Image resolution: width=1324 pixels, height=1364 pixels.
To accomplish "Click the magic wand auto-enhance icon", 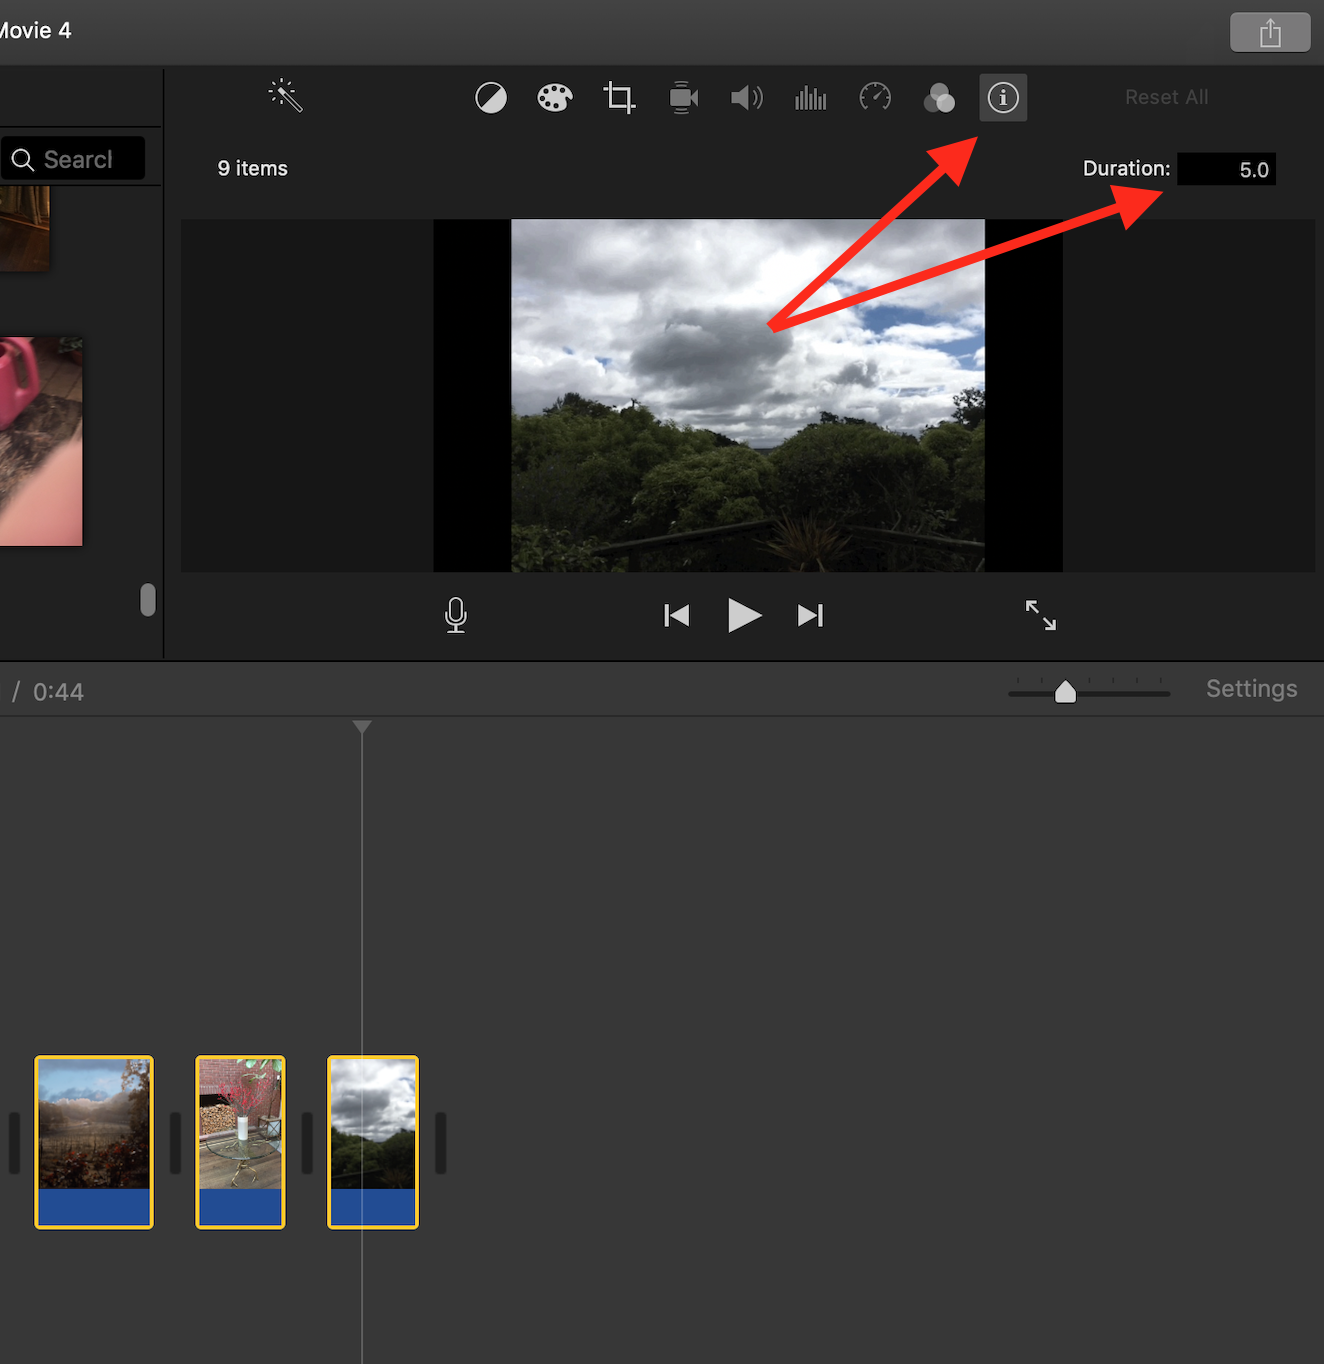I will (x=286, y=96).
